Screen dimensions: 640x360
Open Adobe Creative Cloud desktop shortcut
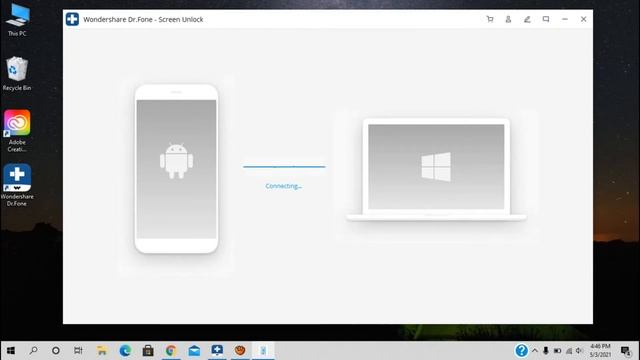pos(17,131)
